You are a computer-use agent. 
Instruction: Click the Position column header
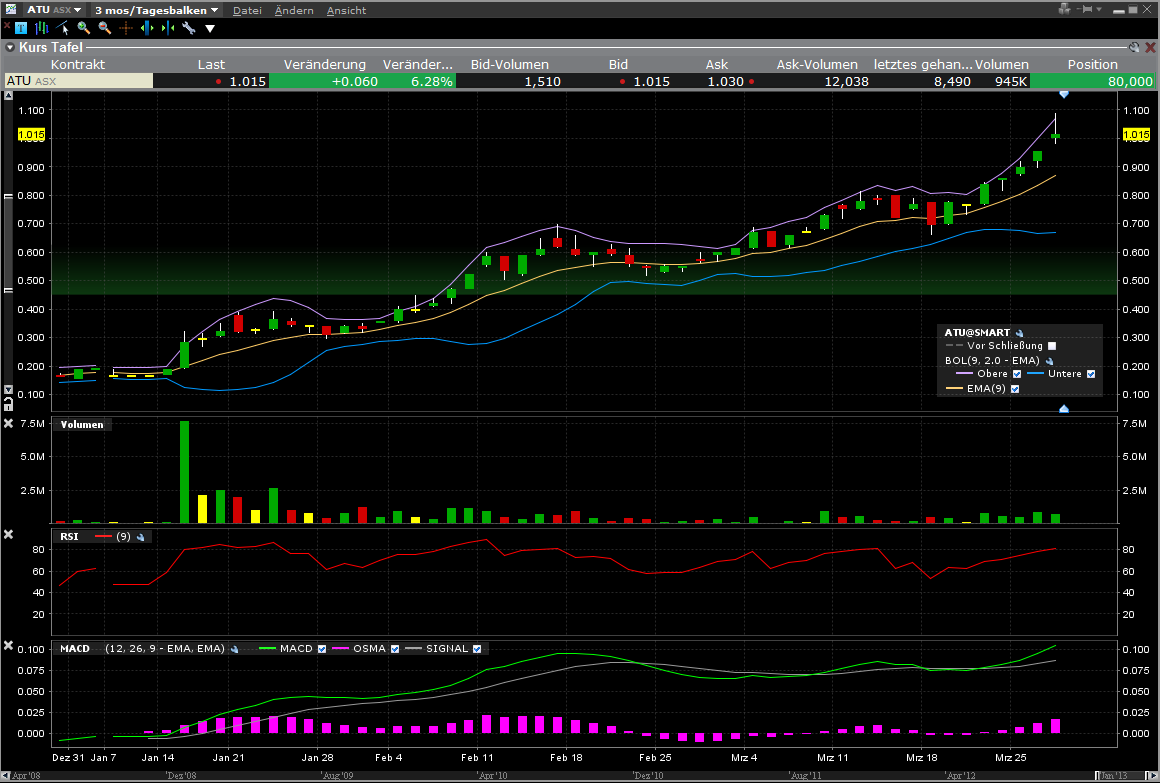(1093, 64)
